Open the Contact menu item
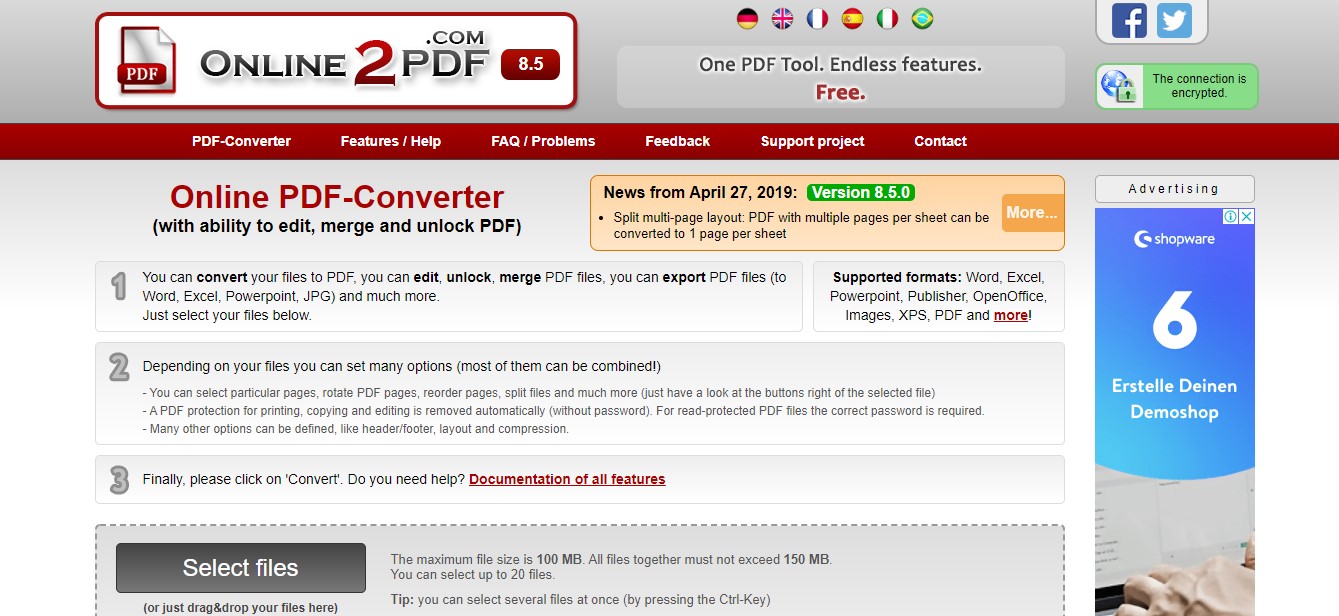This screenshot has width=1339, height=616. click(940, 141)
